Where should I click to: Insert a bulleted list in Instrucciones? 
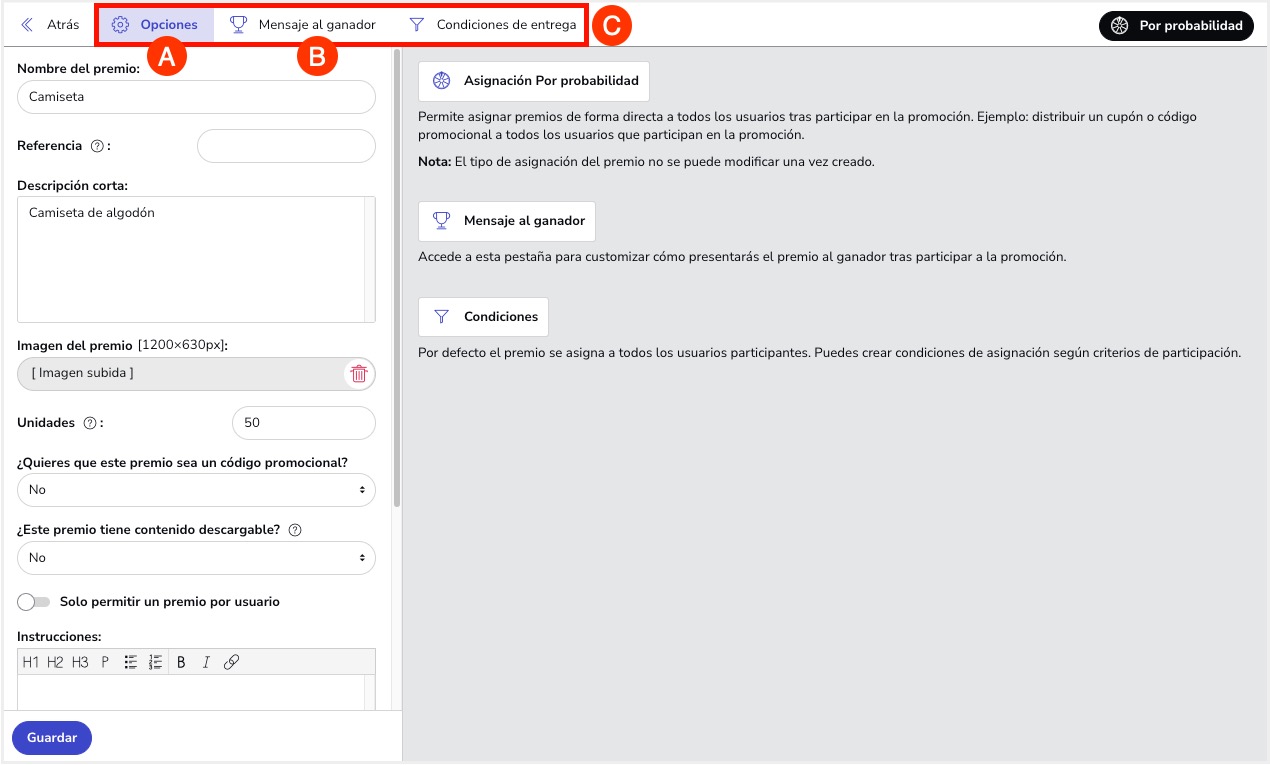coord(130,661)
